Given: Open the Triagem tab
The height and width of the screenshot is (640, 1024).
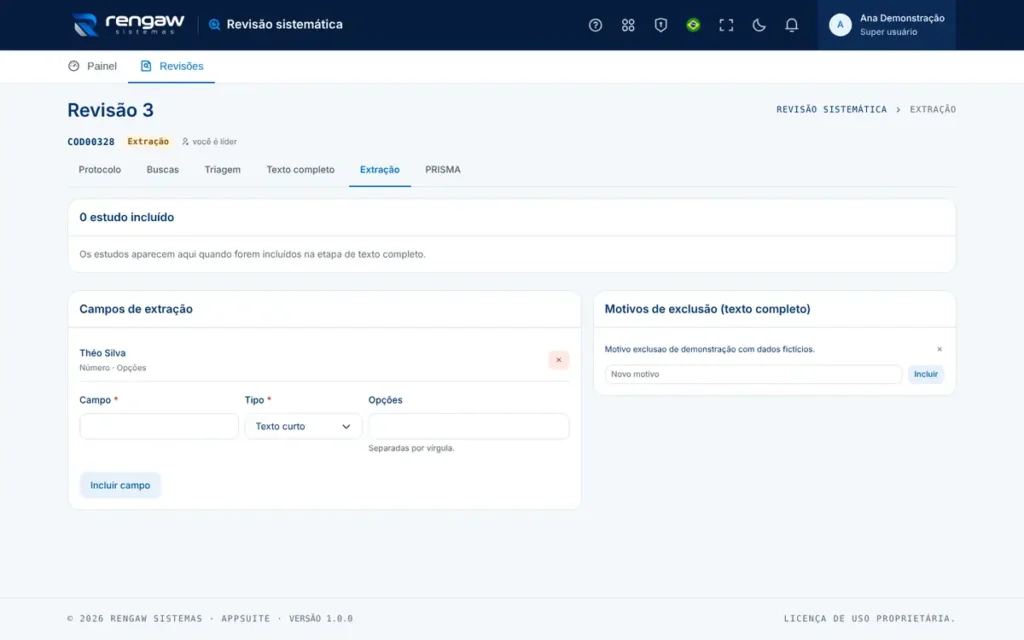Looking at the screenshot, I should click(222, 170).
